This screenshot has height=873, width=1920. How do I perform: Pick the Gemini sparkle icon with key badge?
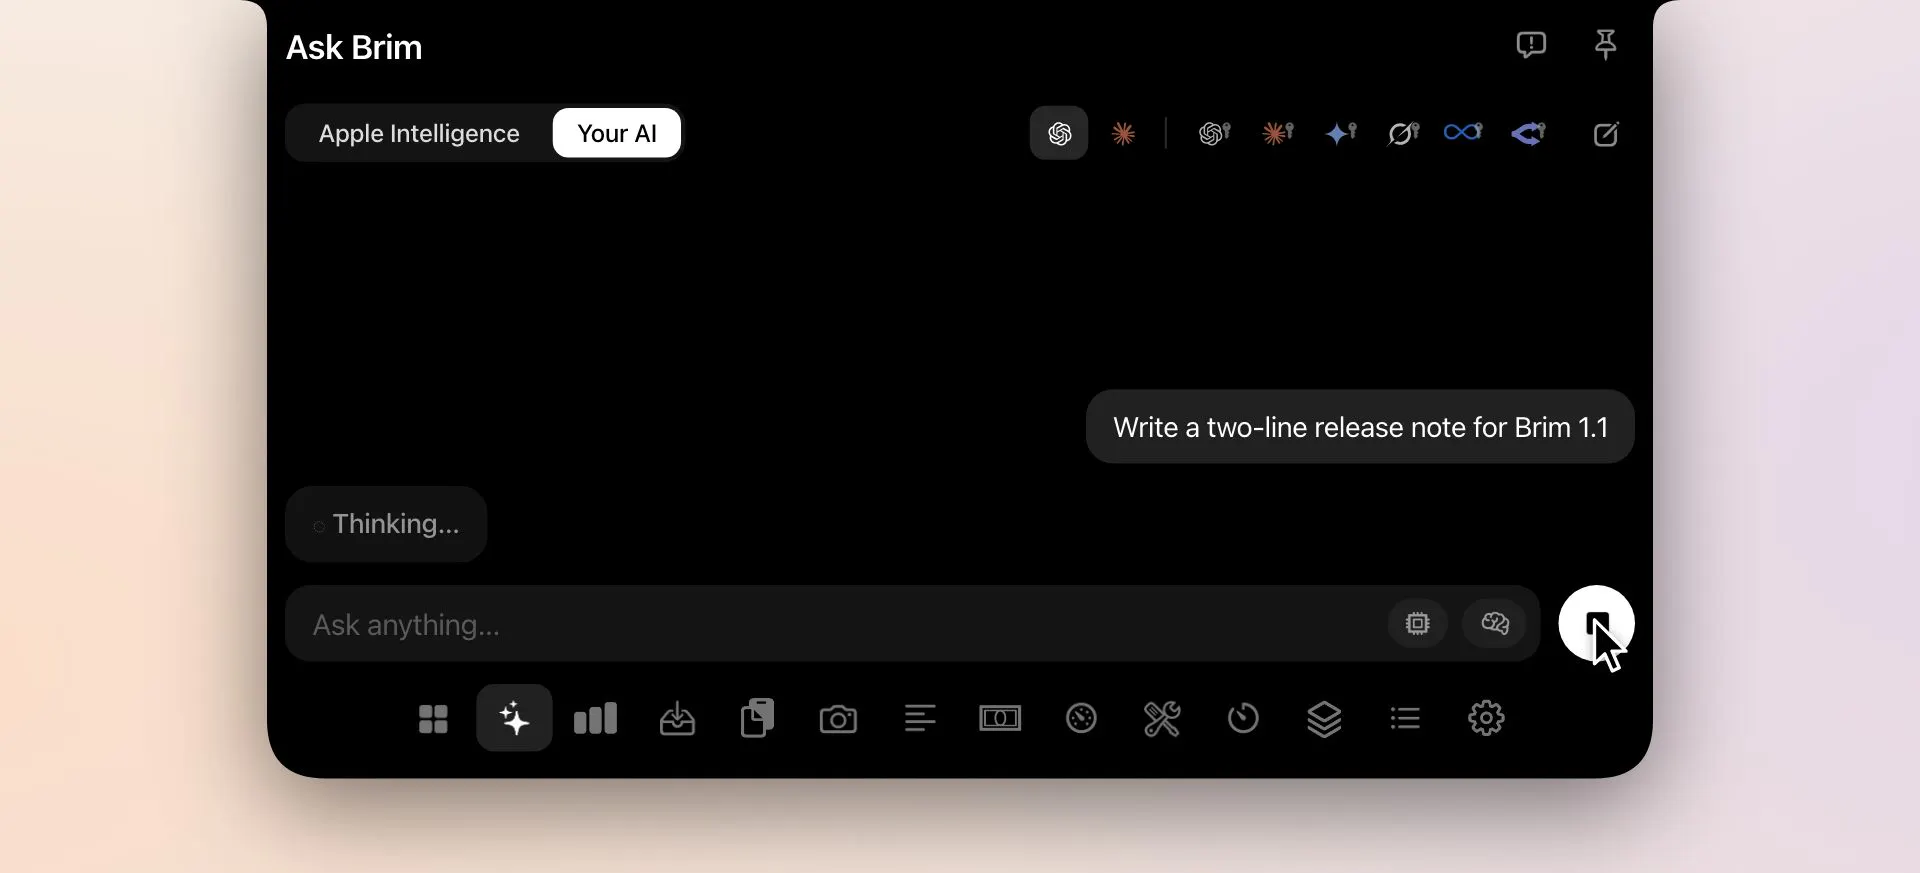pos(1340,133)
